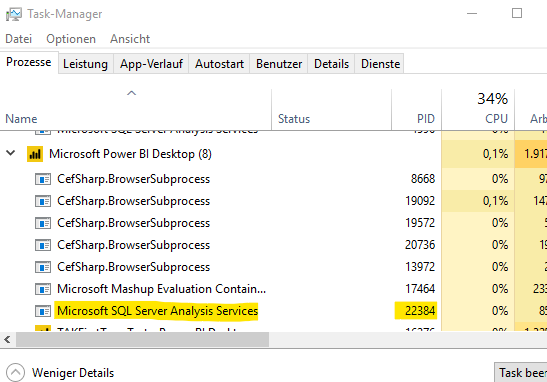Click the horizontal scrollbar left arrow
This screenshot has width=547, height=382.
pos(7,339)
